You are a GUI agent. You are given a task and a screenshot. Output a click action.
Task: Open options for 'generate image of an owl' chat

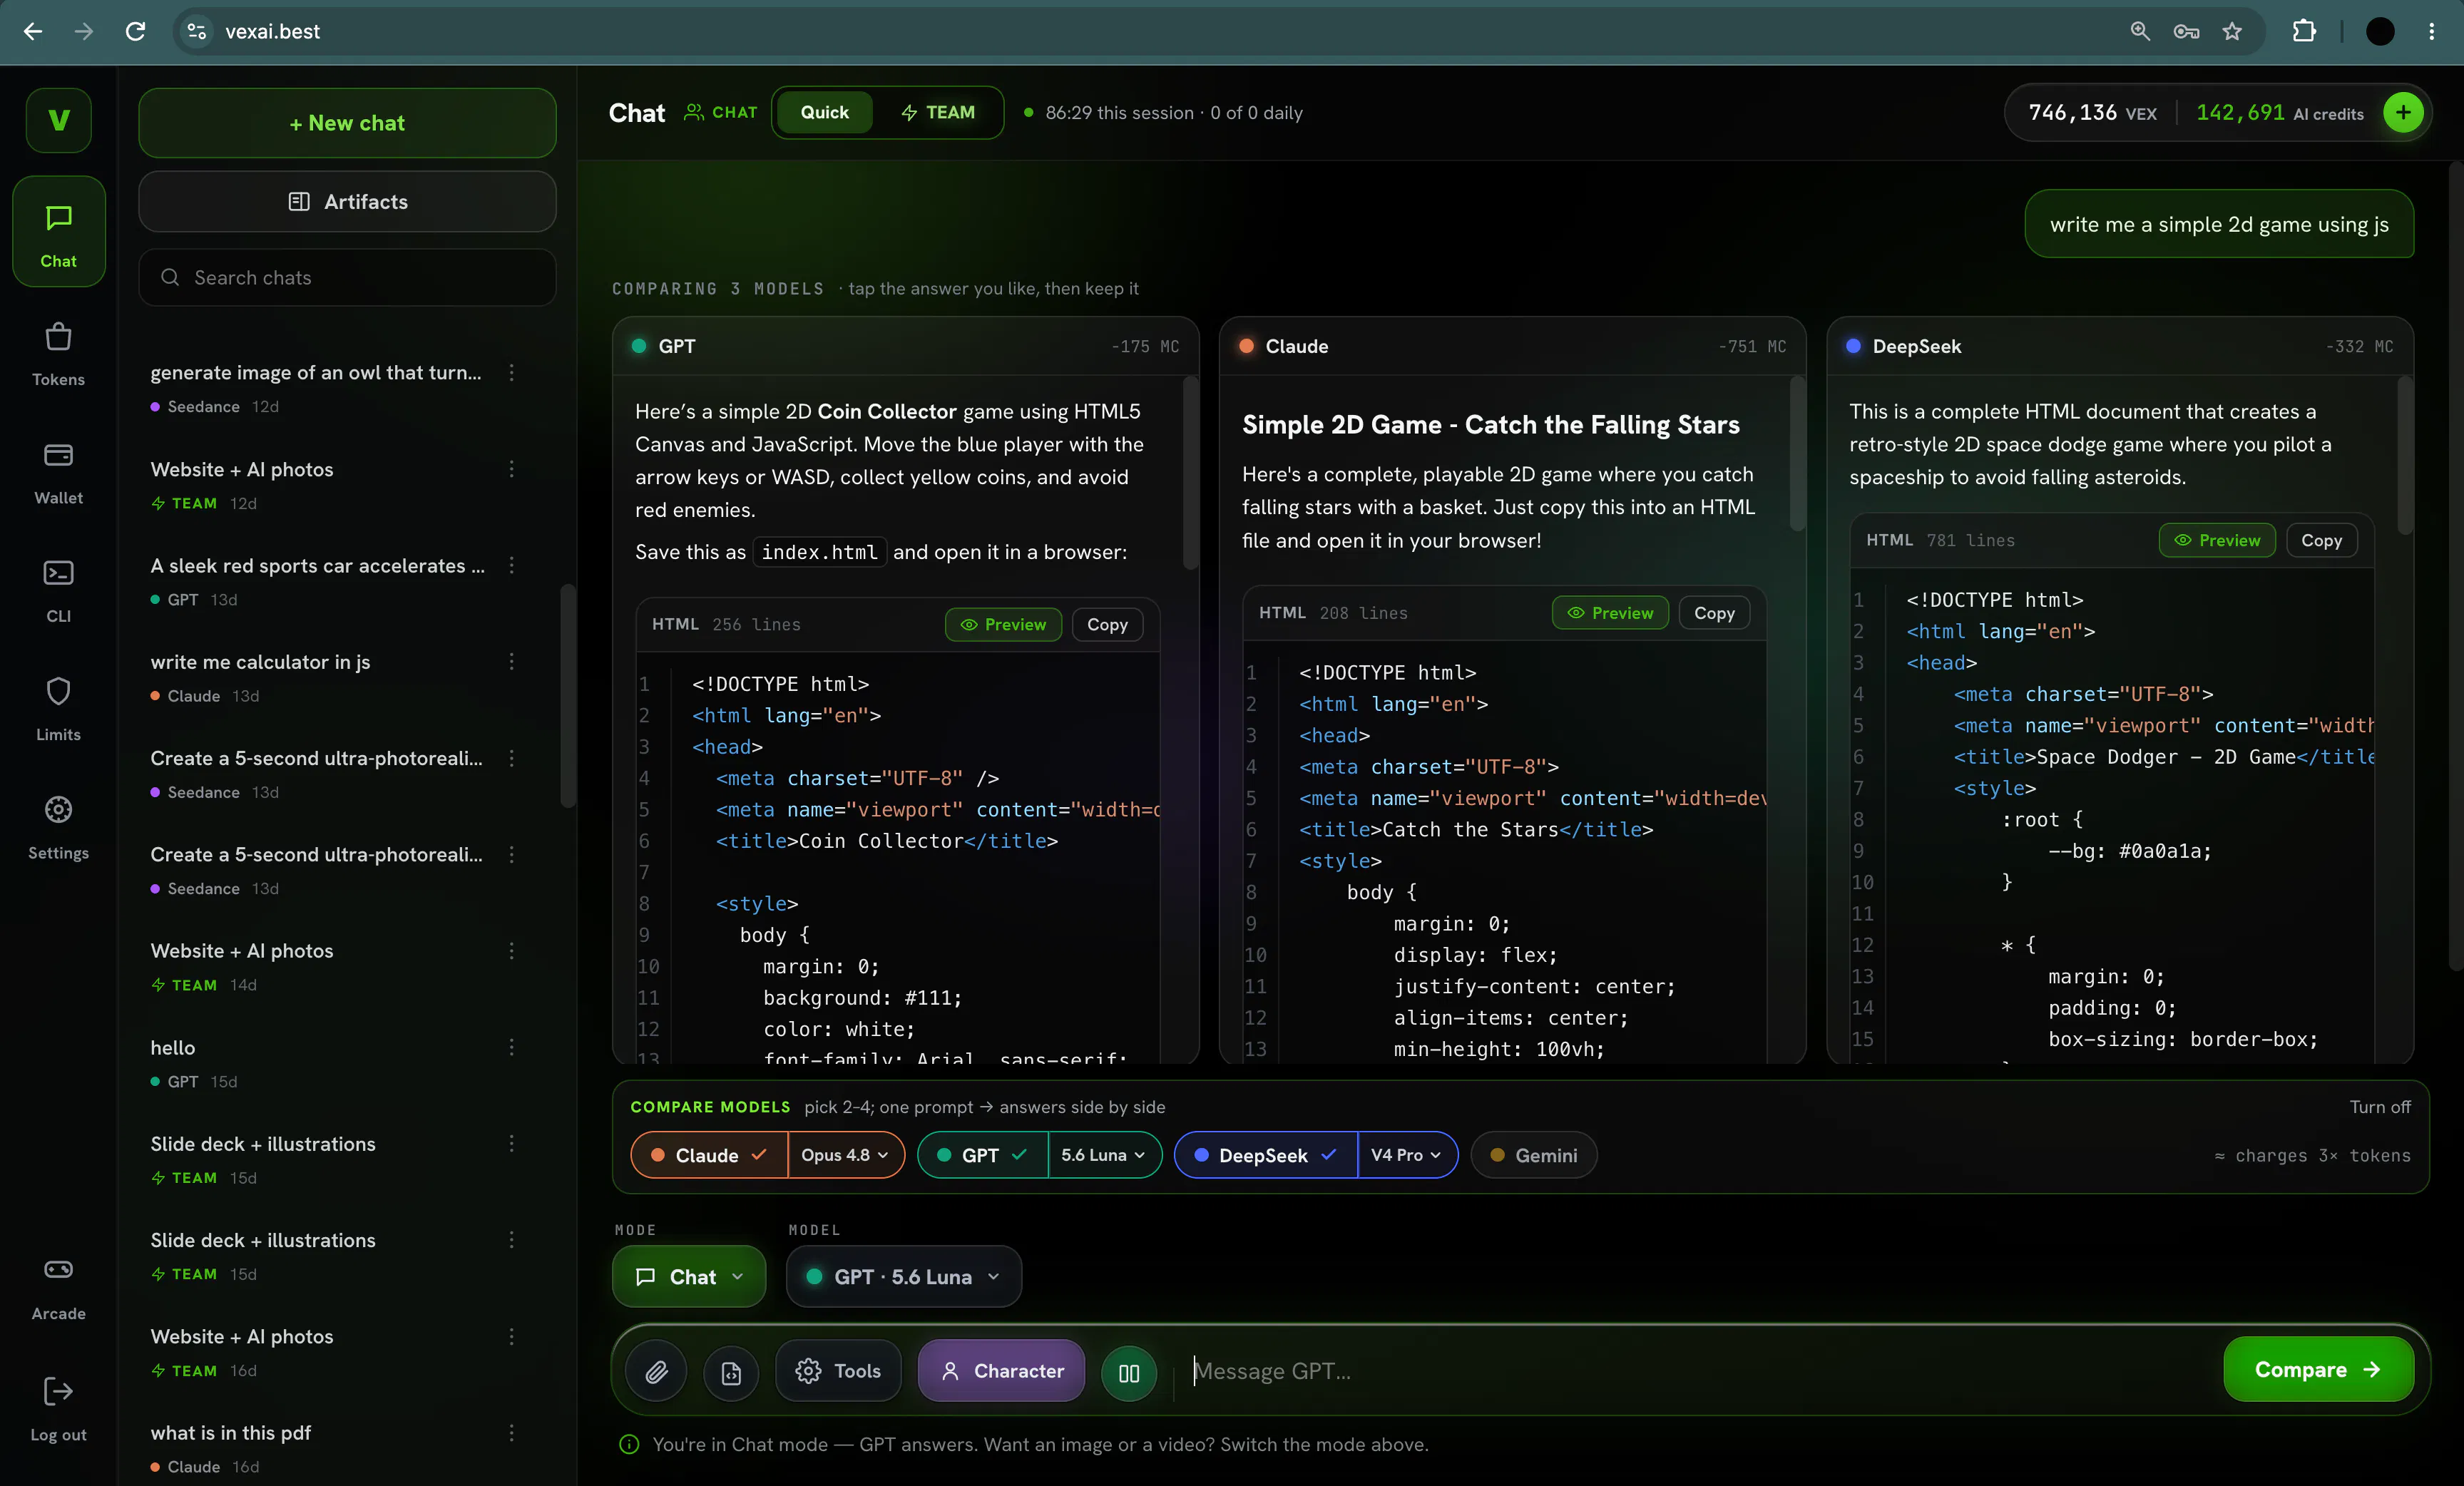click(x=511, y=372)
